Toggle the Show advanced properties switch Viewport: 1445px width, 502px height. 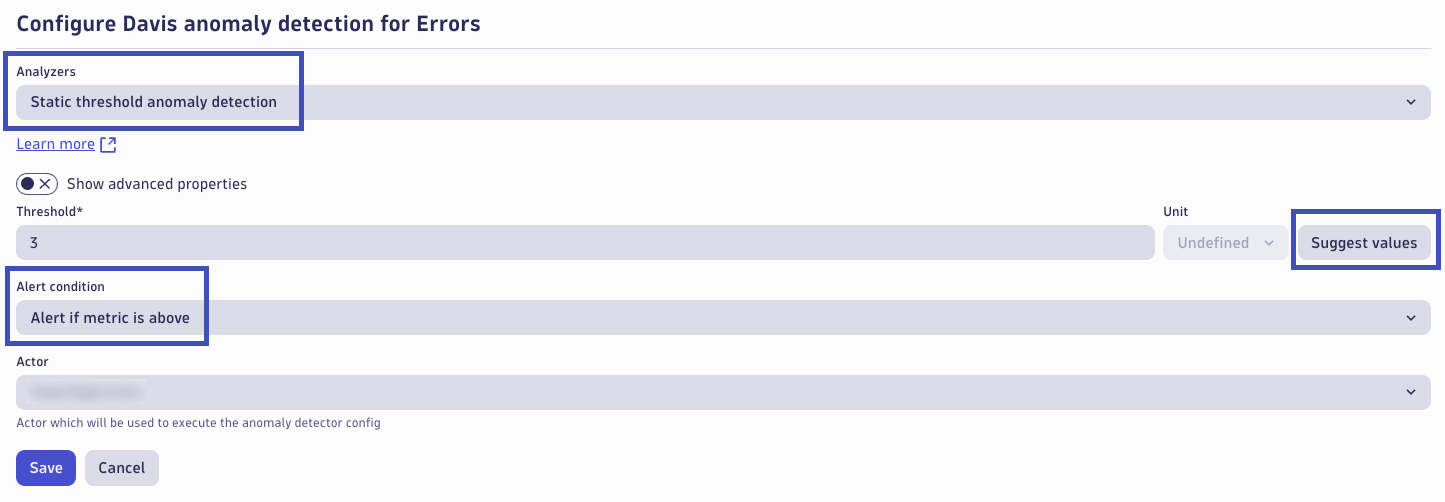(x=37, y=184)
